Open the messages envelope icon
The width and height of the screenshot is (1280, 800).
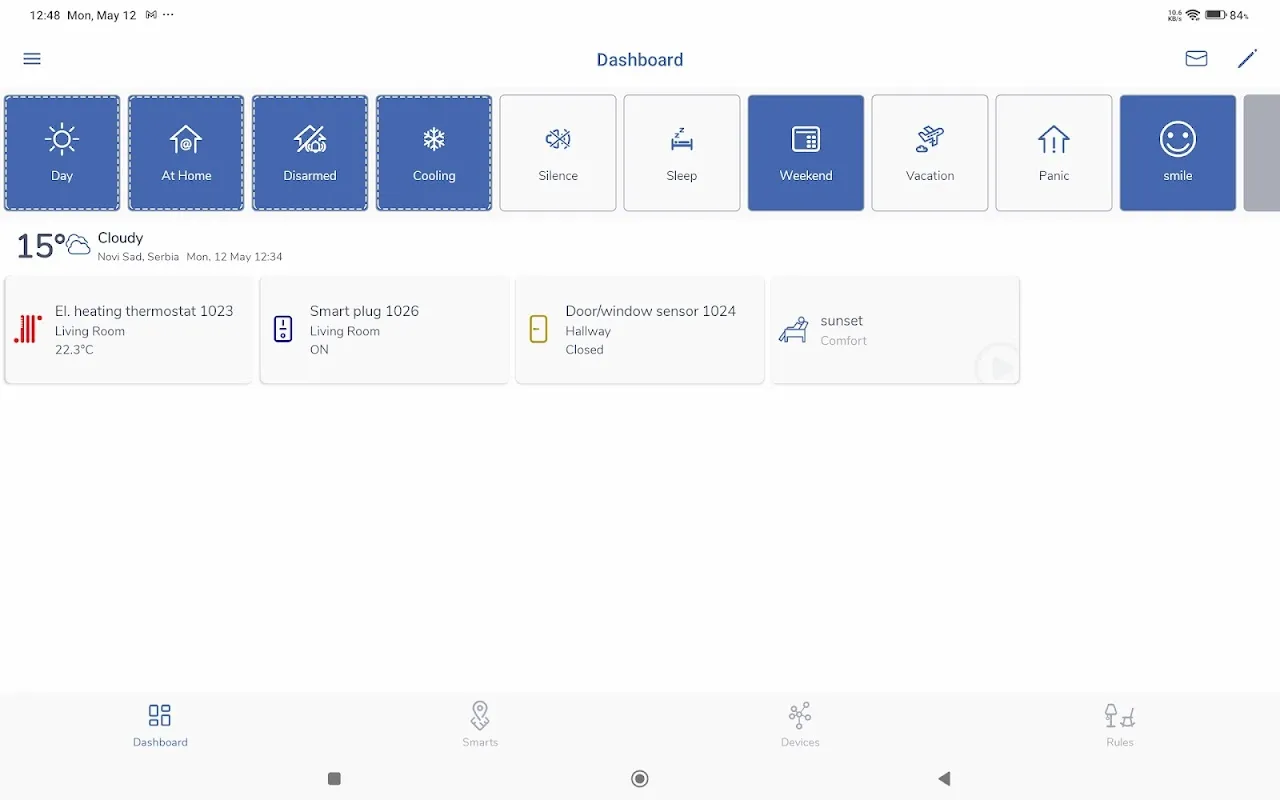pyautogui.click(x=1196, y=59)
